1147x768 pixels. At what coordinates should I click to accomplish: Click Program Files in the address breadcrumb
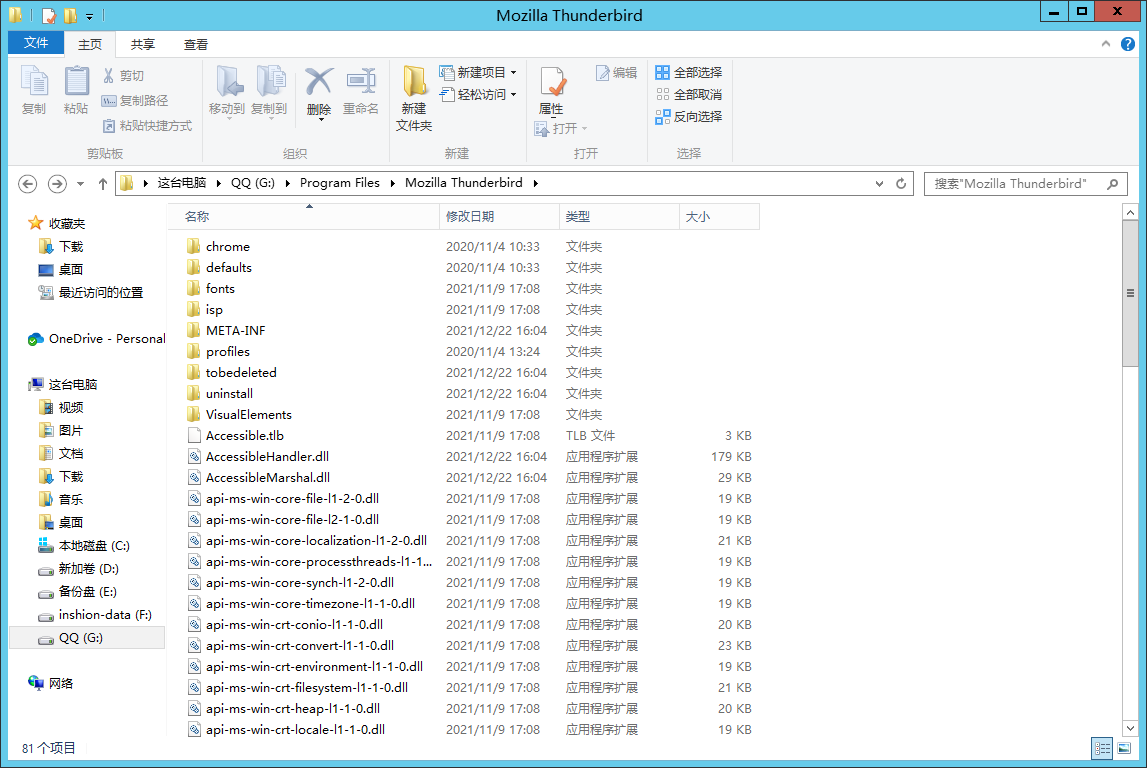point(339,183)
